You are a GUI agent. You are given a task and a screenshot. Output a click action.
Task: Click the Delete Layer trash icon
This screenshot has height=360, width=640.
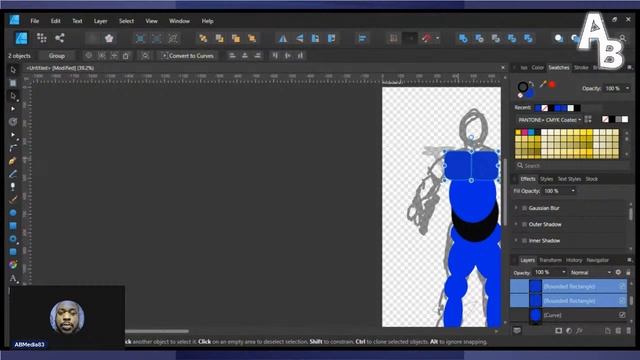[629, 331]
